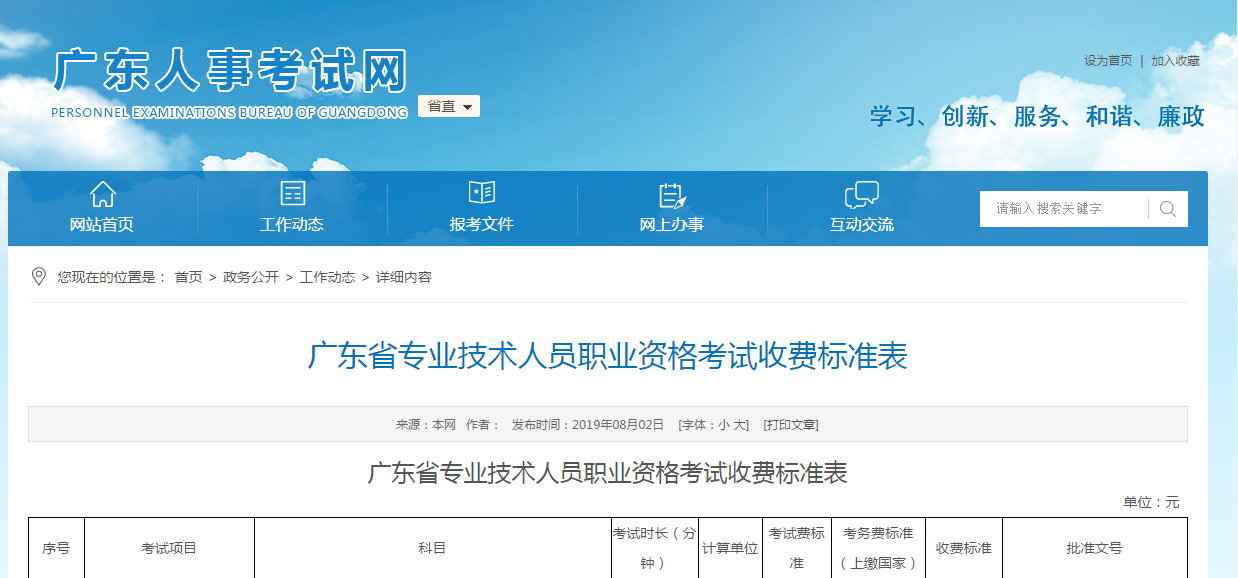Screen dimensions: 1238x578
Task: Click the 打印文章 print link
Action: point(790,425)
